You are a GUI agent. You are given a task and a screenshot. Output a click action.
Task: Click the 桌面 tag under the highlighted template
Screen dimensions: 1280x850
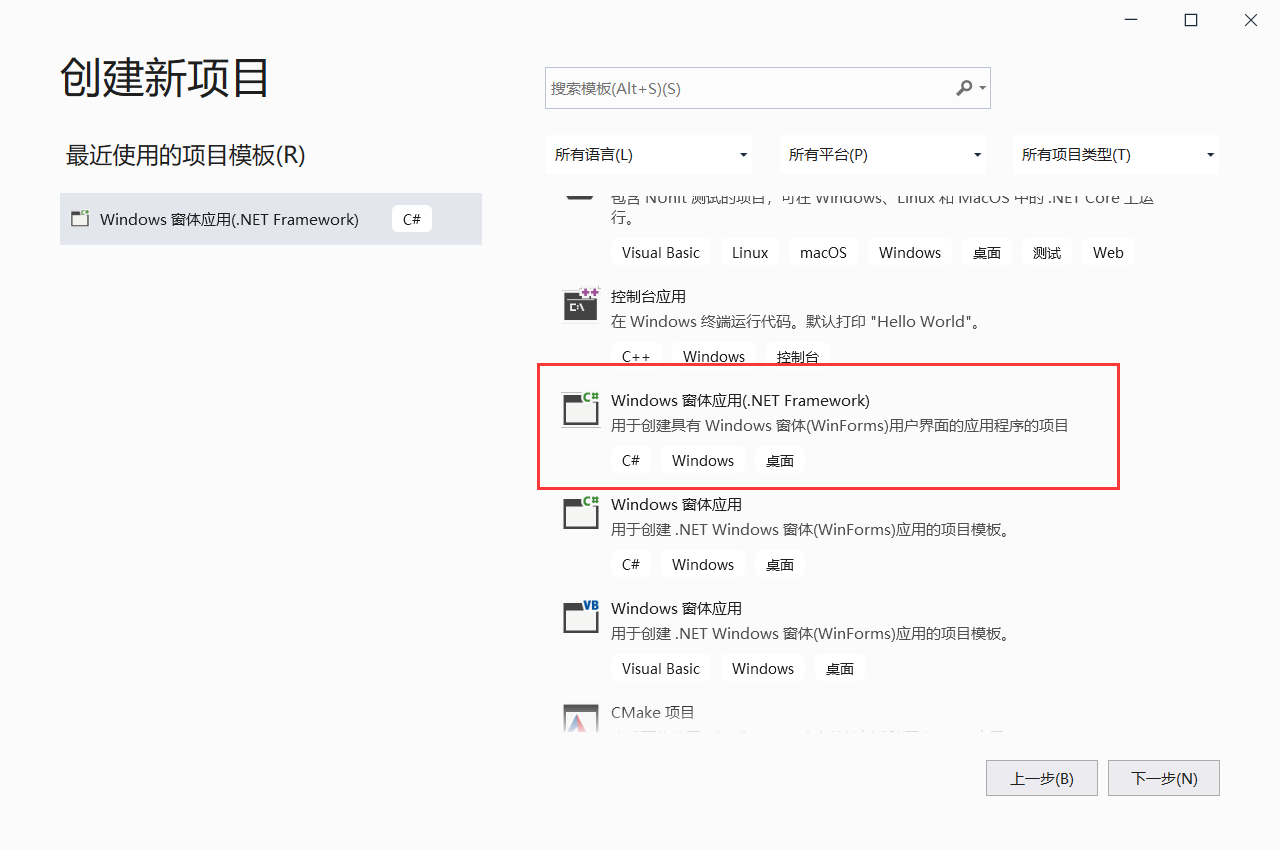779,460
